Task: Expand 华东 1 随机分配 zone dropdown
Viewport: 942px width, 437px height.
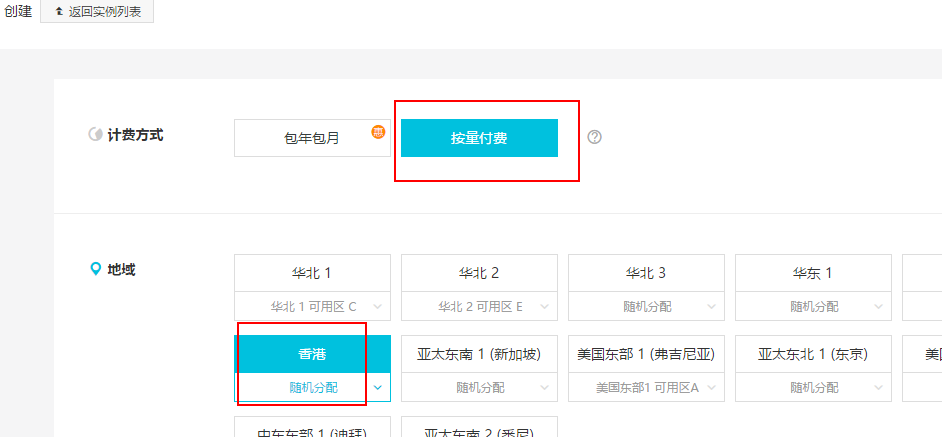Action: [813, 307]
